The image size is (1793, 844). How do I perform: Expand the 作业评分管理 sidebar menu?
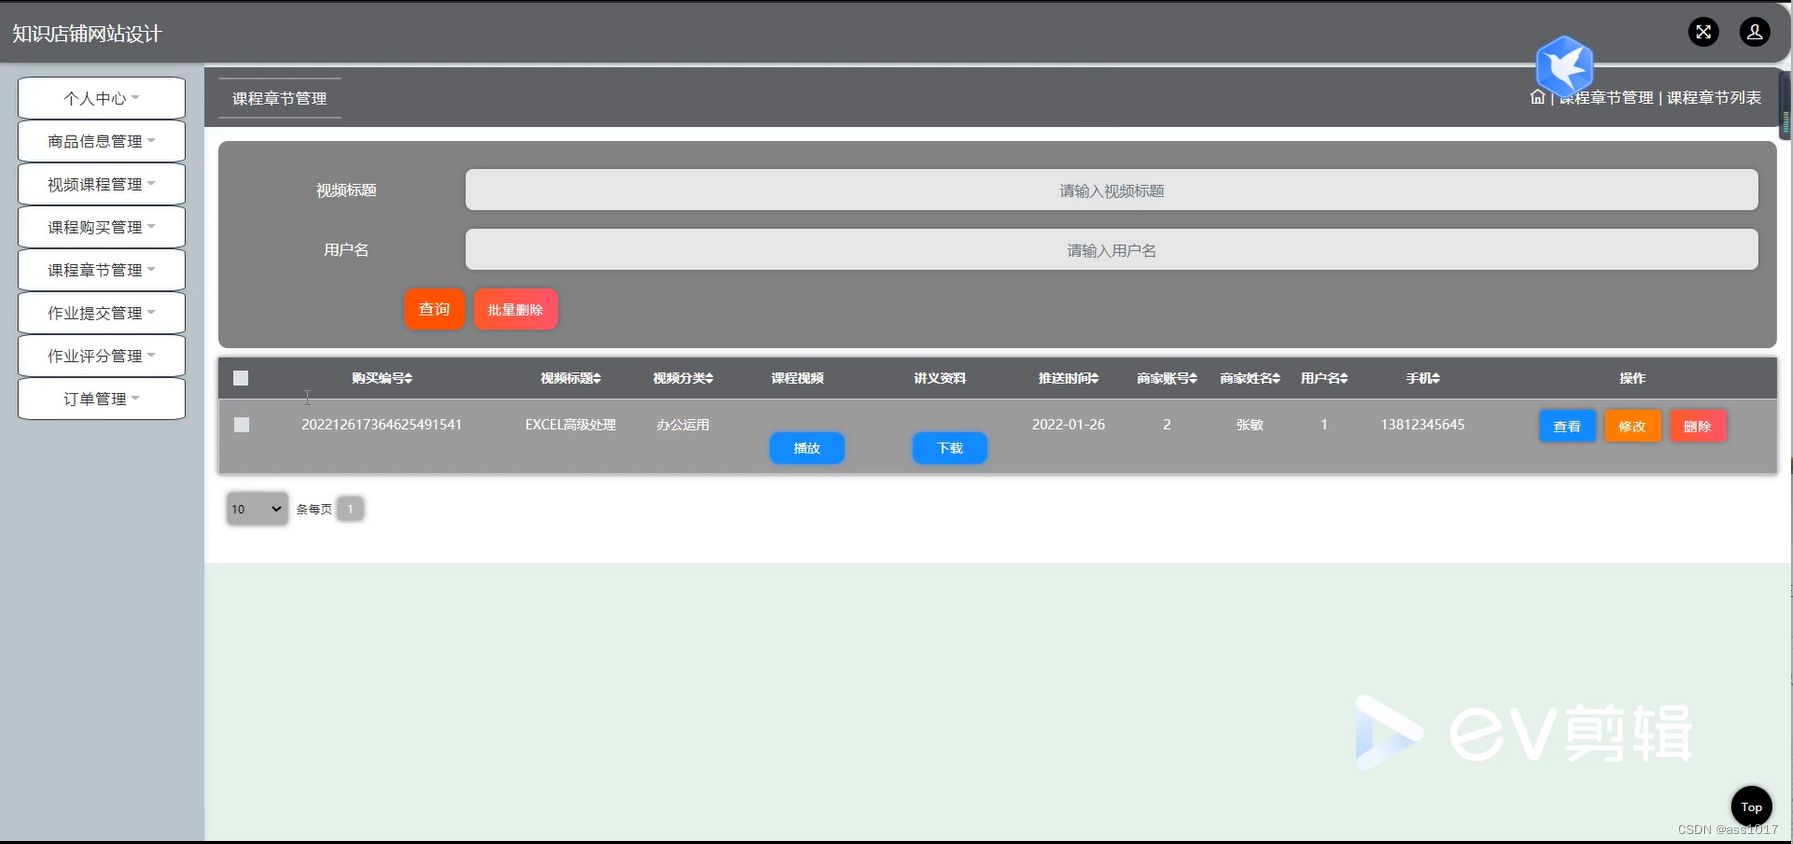click(x=101, y=356)
